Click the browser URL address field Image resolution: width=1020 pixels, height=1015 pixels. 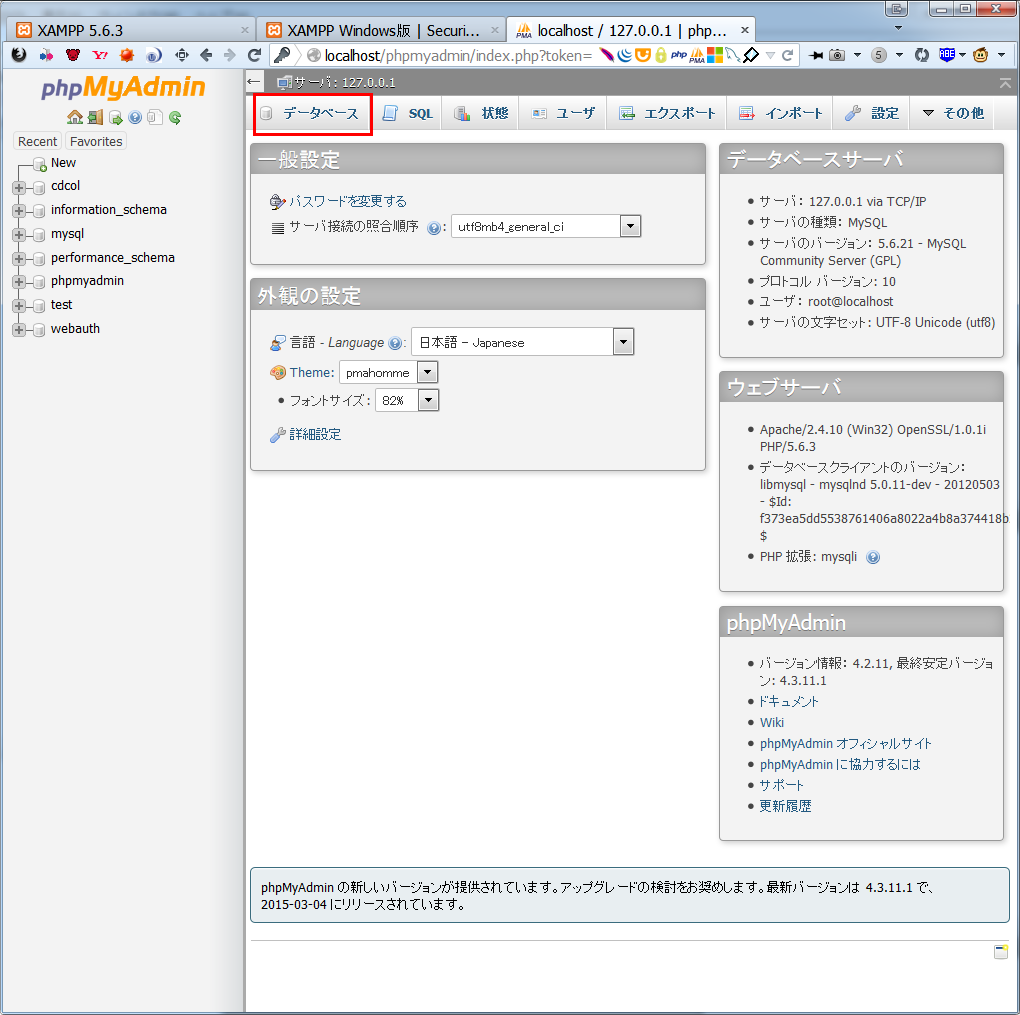point(450,55)
